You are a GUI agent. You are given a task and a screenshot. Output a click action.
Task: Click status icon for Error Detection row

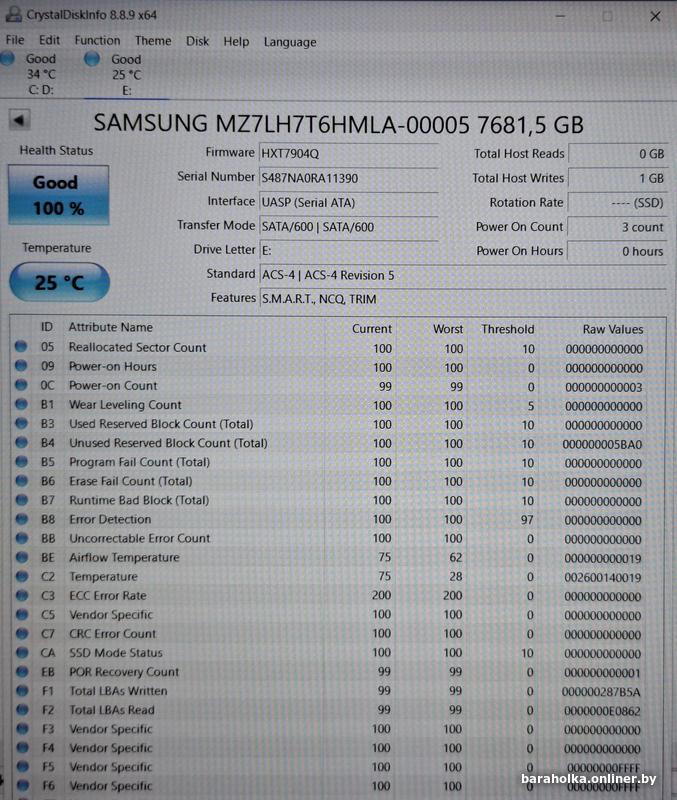click(21, 519)
